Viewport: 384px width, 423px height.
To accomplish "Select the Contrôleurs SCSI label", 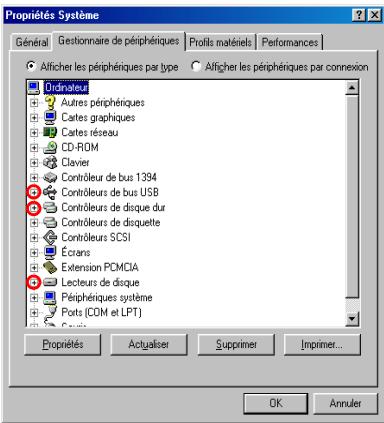I will coord(96,237).
